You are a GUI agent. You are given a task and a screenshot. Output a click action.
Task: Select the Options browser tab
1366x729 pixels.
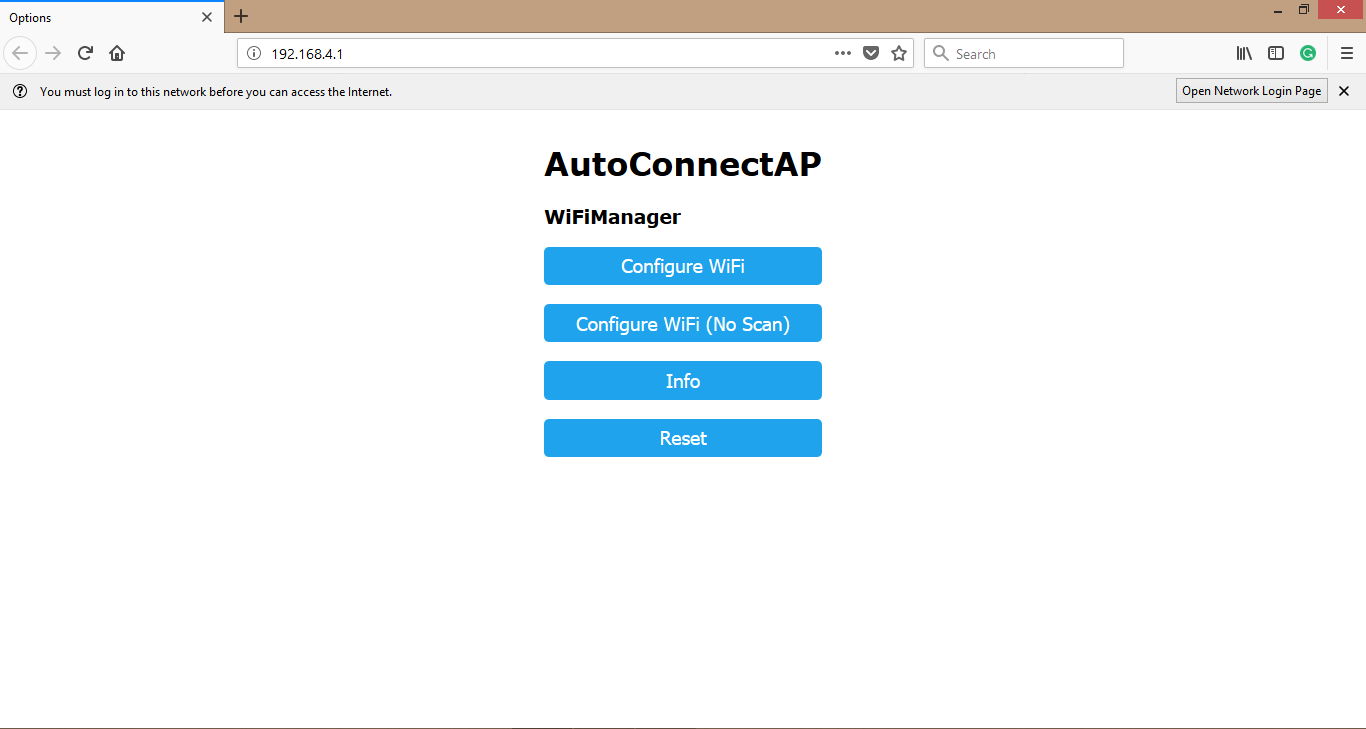(100, 17)
